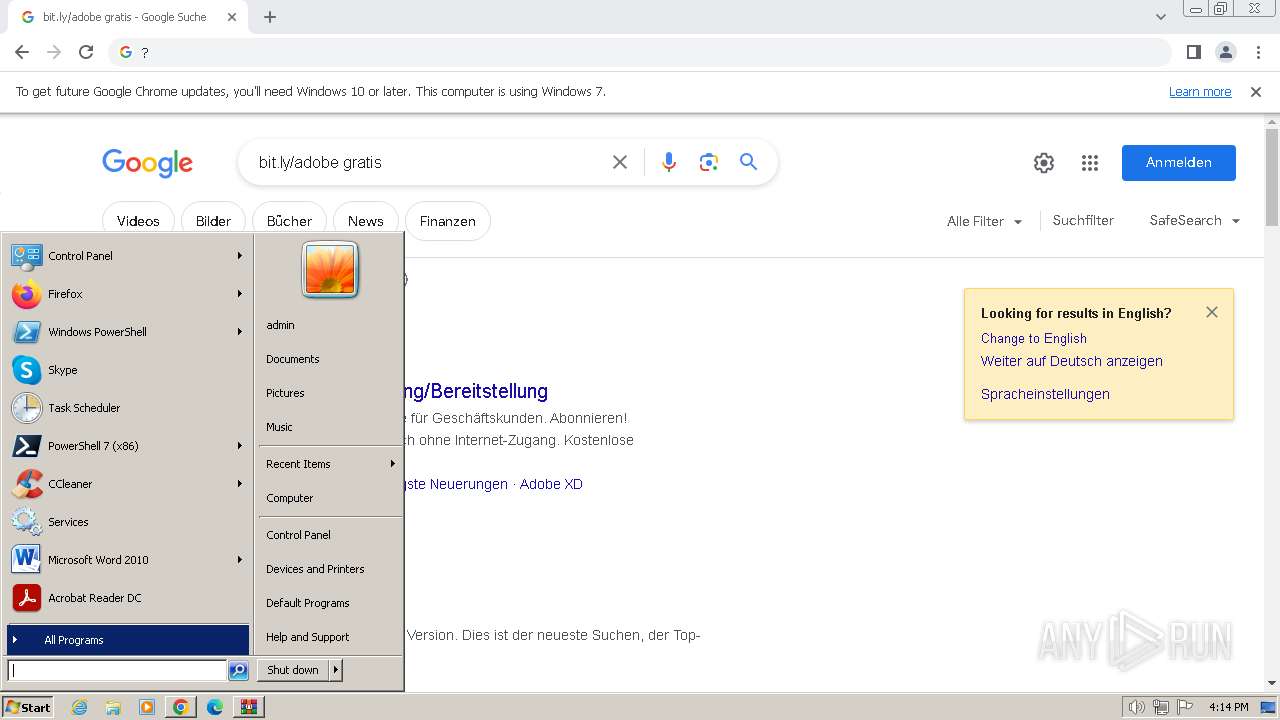Open the SafeSearch dropdown

coord(1194,221)
